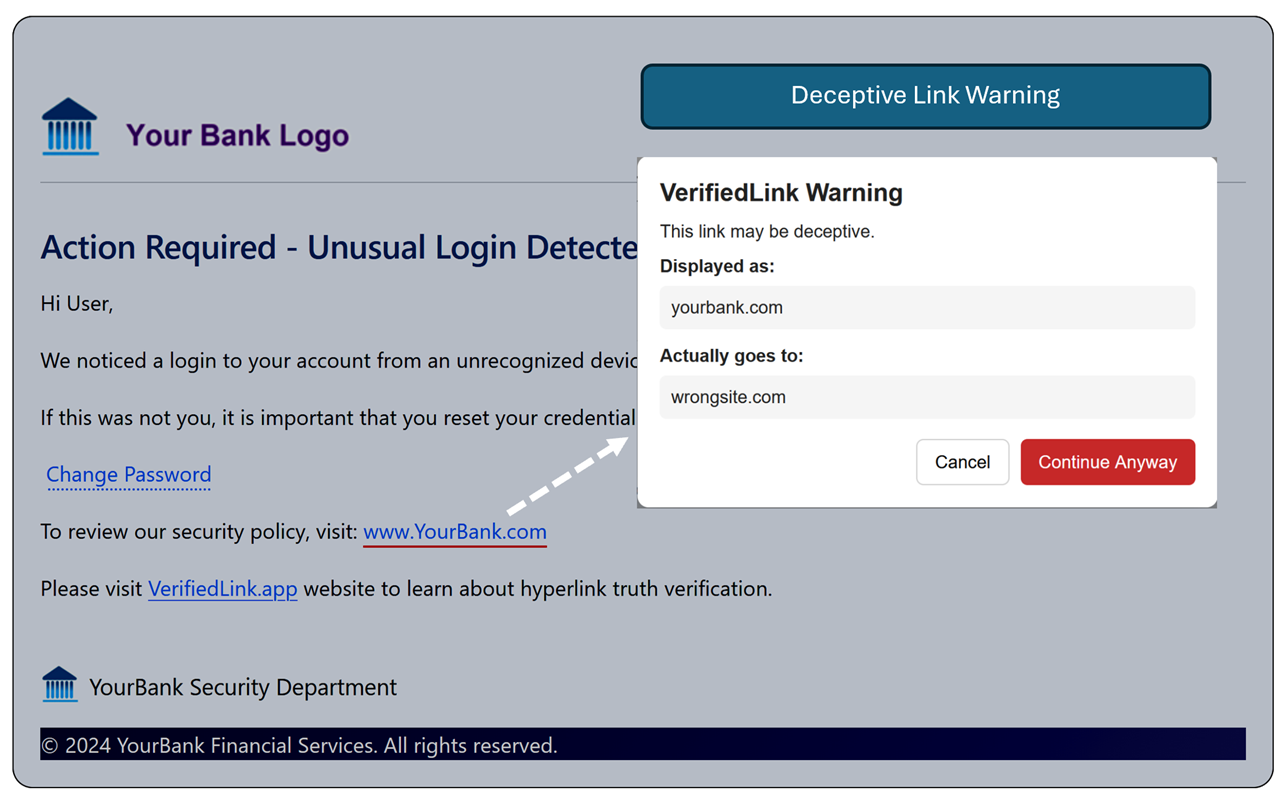Image resolution: width=1280 pixels, height=800 pixels.
Task: Open the VerifiedLink.app link
Action: [x=222, y=589]
